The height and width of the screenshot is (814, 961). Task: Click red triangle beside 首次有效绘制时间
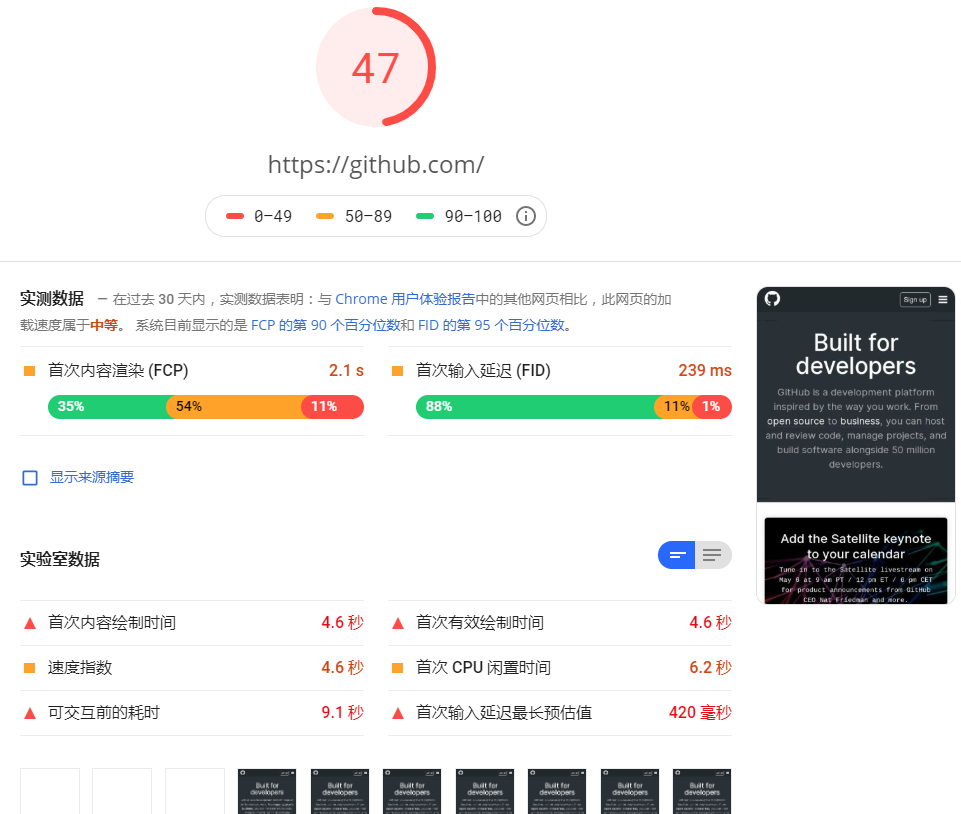point(398,623)
